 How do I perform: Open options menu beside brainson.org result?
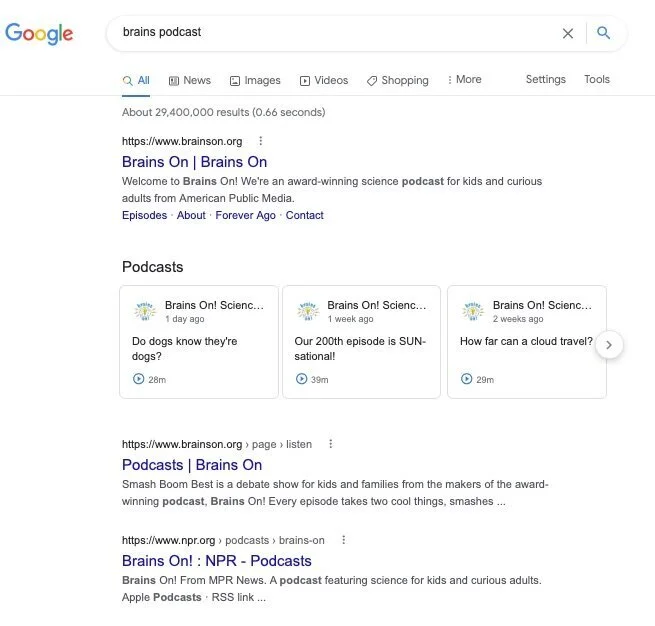tap(261, 141)
